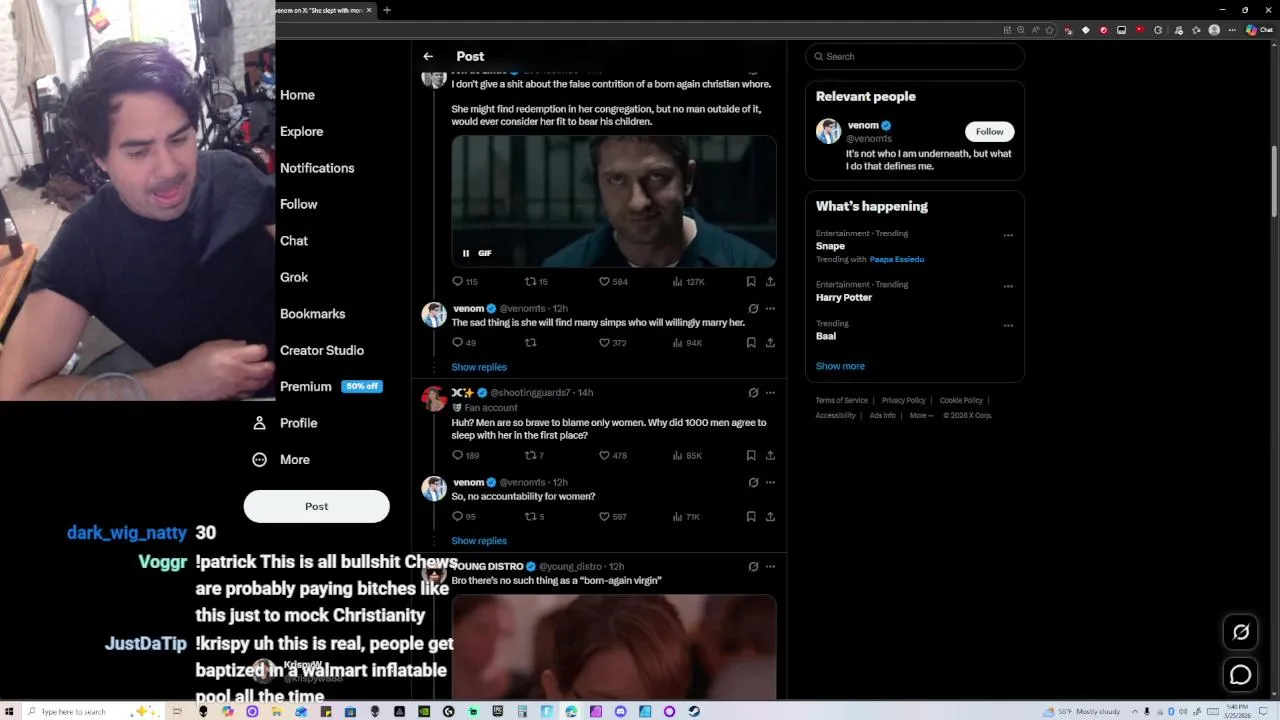Viewport: 1280px width, 720px height.
Task: Open the floating chat messages button
Action: pyautogui.click(x=1241, y=675)
